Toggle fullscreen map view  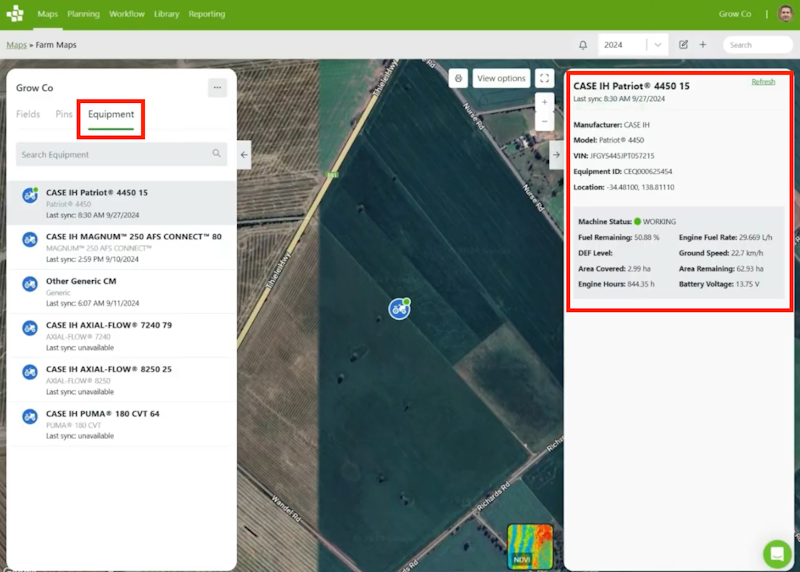coord(544,78)
